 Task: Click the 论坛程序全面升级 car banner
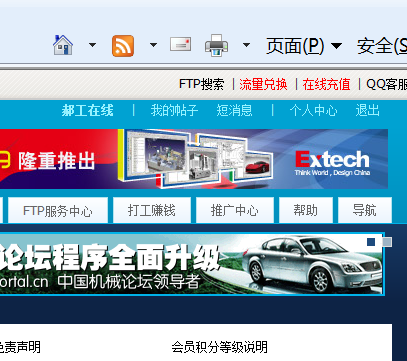point(192,264)
